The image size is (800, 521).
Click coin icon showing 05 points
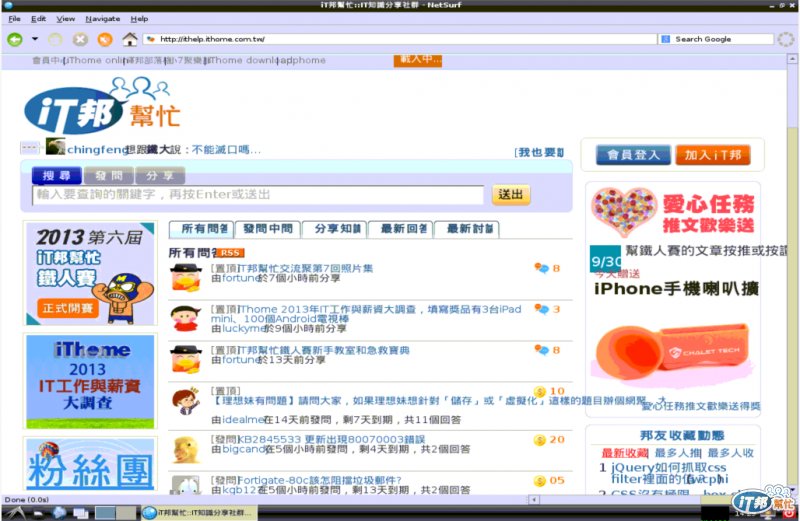click(540, 481)
